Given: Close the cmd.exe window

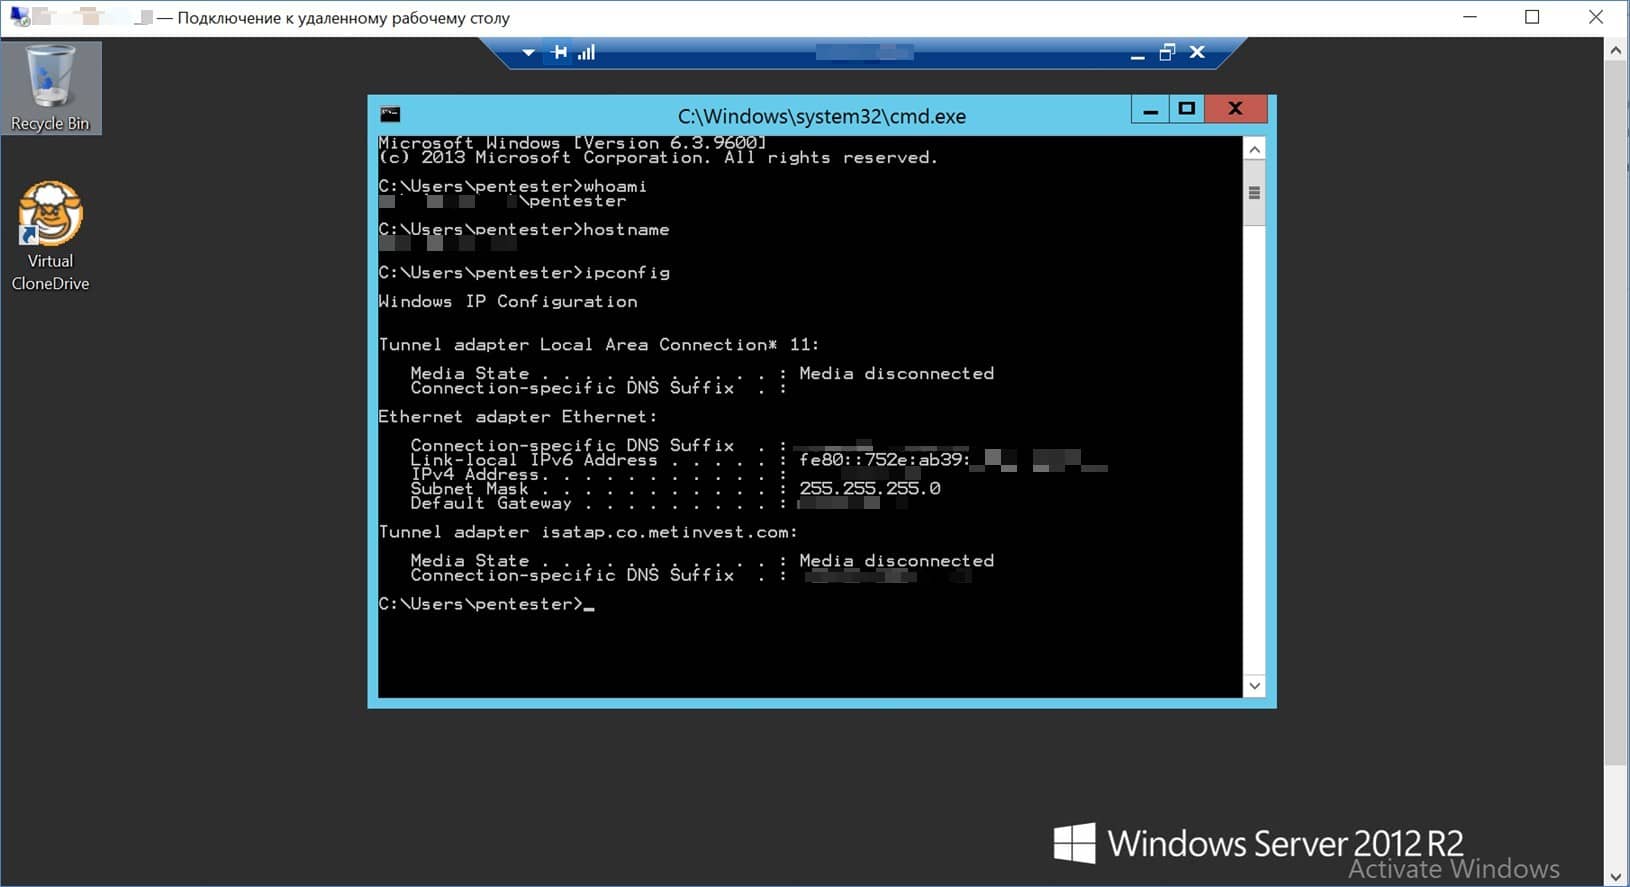Looking at the screenshot, I should click(1236, 109).
